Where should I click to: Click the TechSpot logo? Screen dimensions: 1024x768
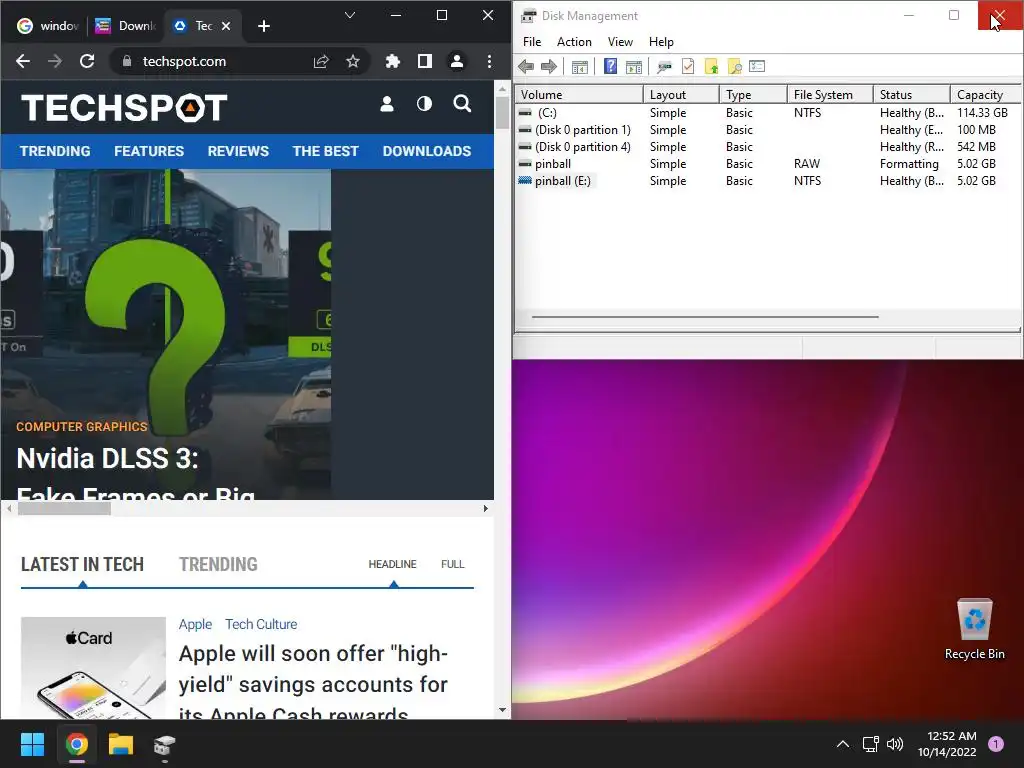124,108
